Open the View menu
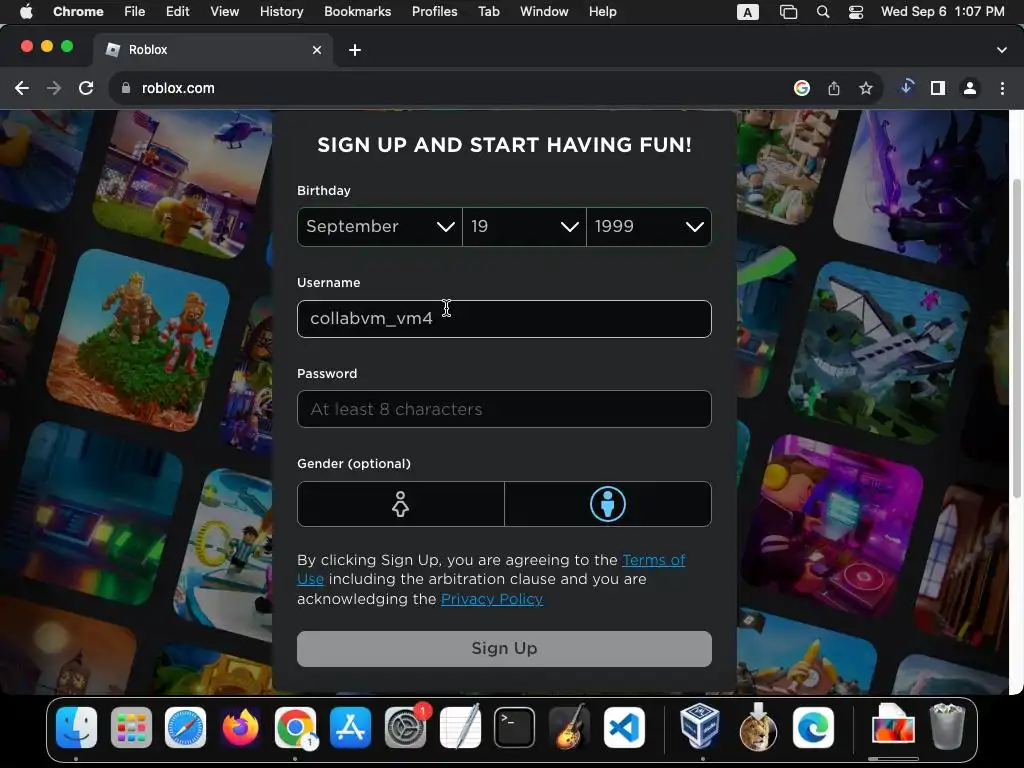Image resolution: width=1024 pixels, height=768 pixels. tap(225, 12)
